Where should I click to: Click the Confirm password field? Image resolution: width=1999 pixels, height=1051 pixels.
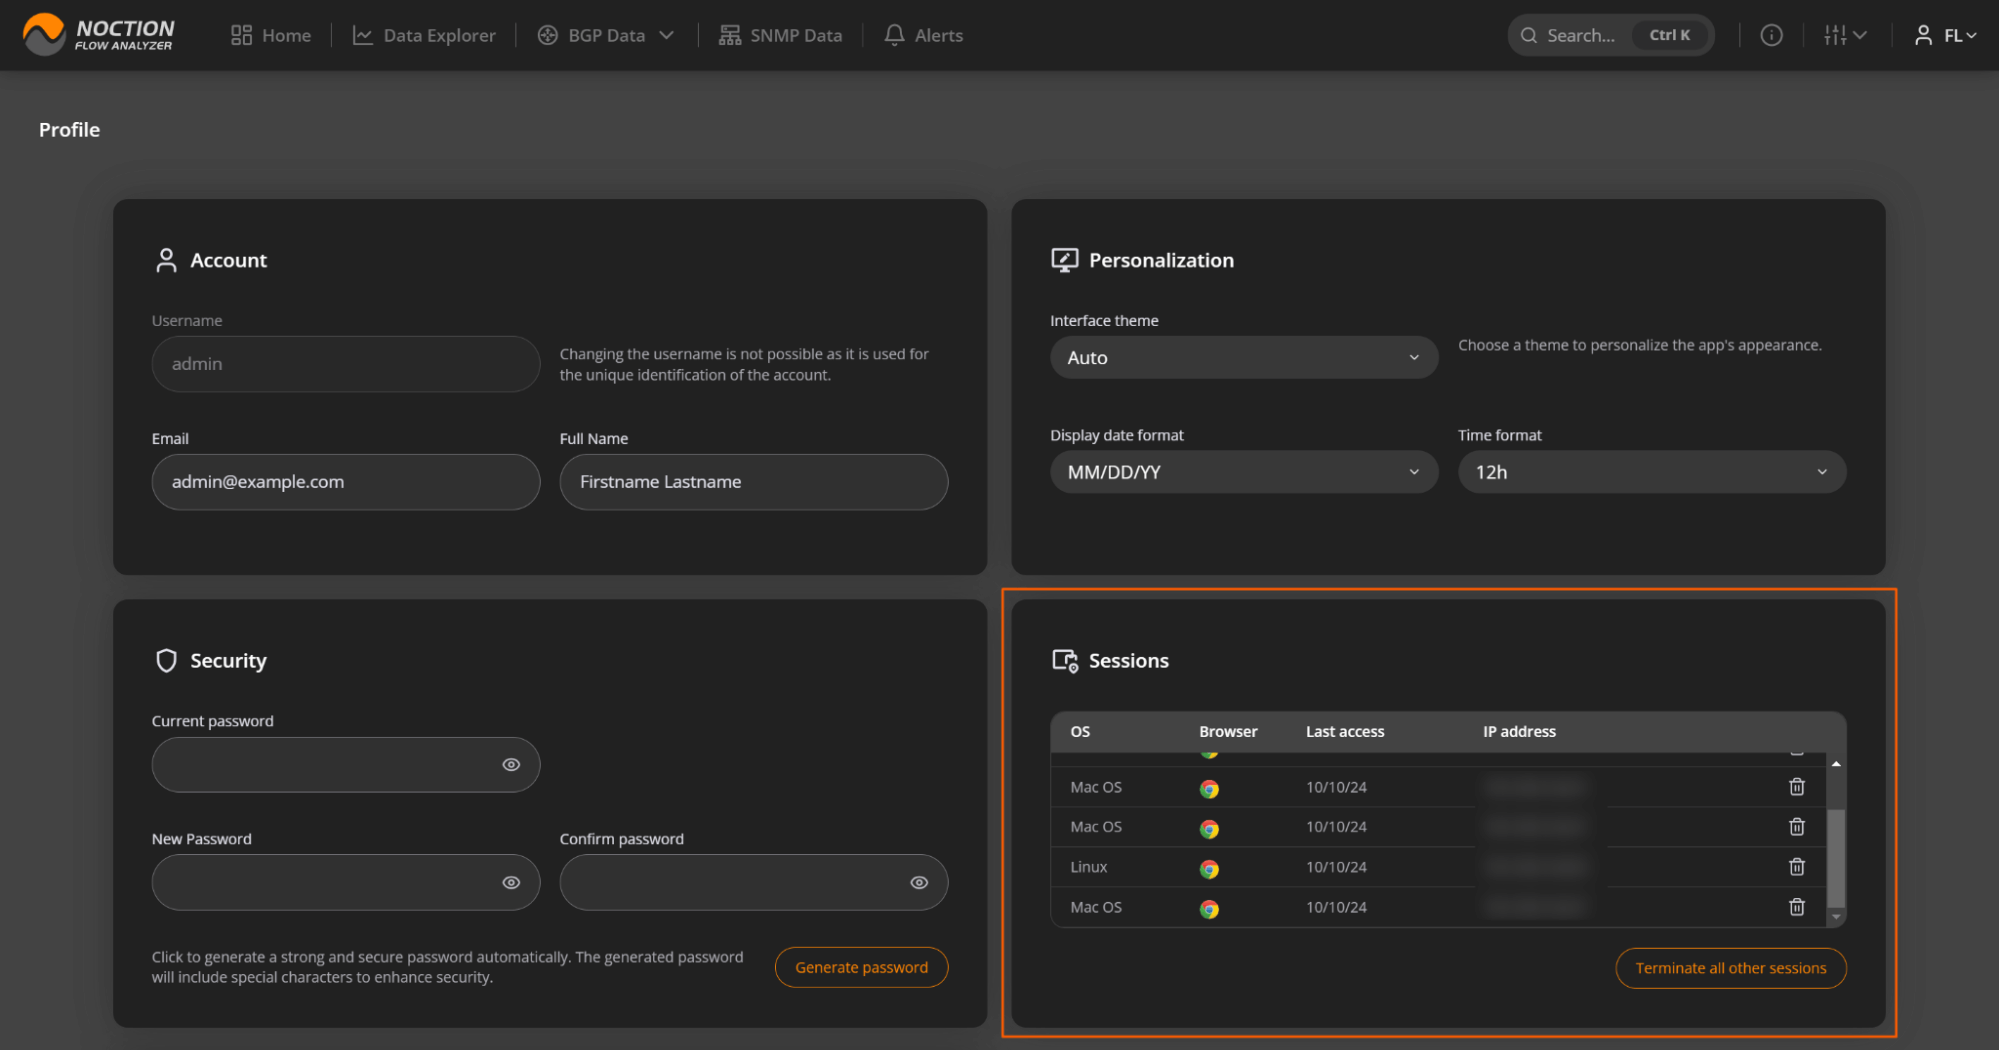753,883
